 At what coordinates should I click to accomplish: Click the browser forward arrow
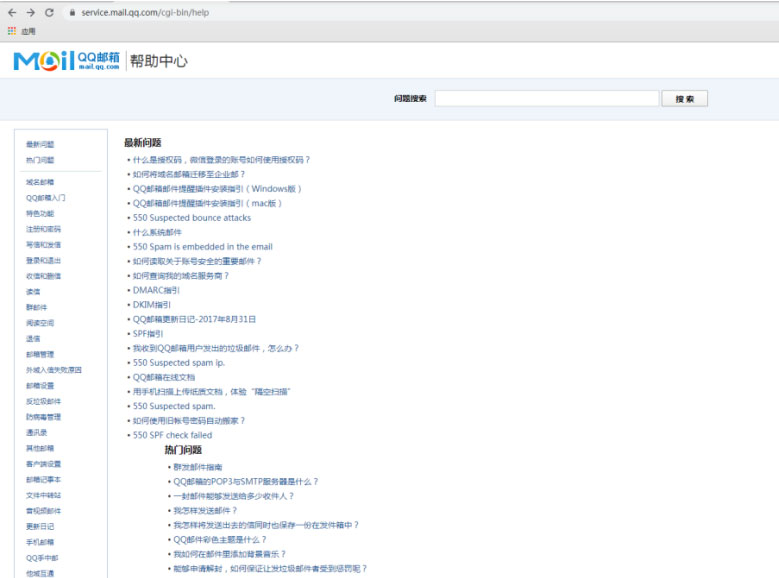(29, 12)
